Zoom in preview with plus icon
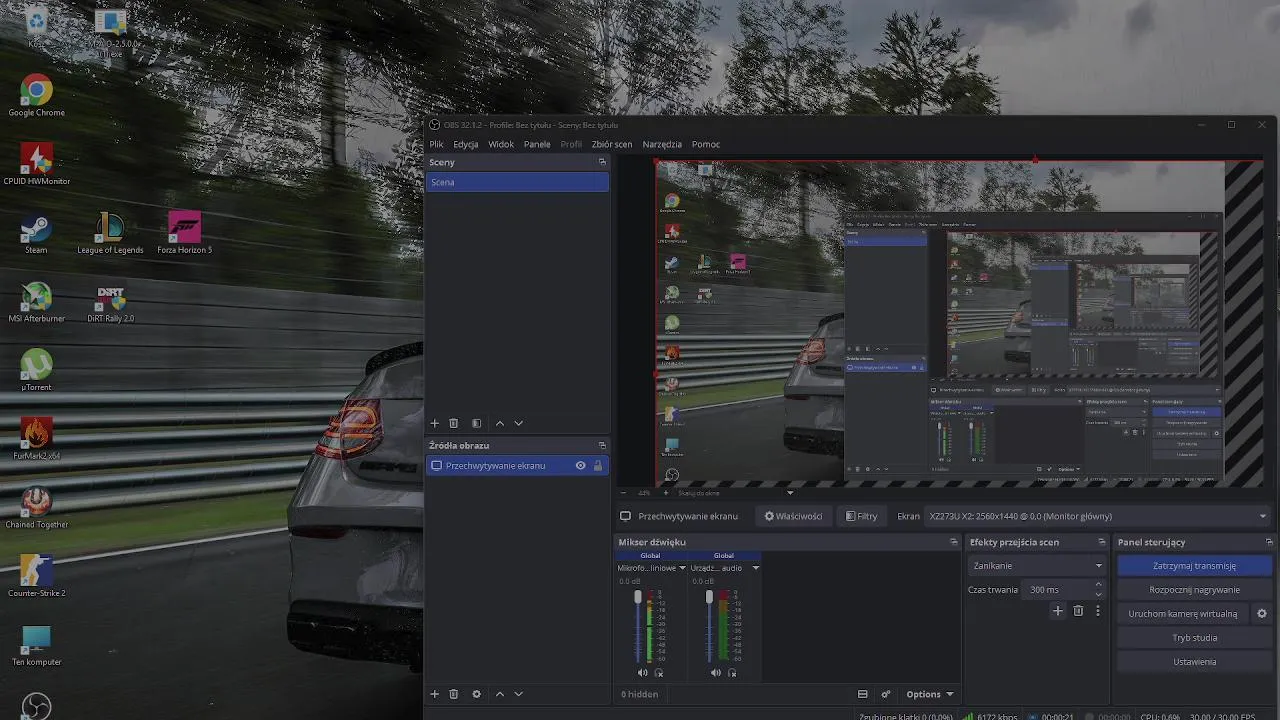The width and height of the screenshot is (1280, 720). (667, 492)
